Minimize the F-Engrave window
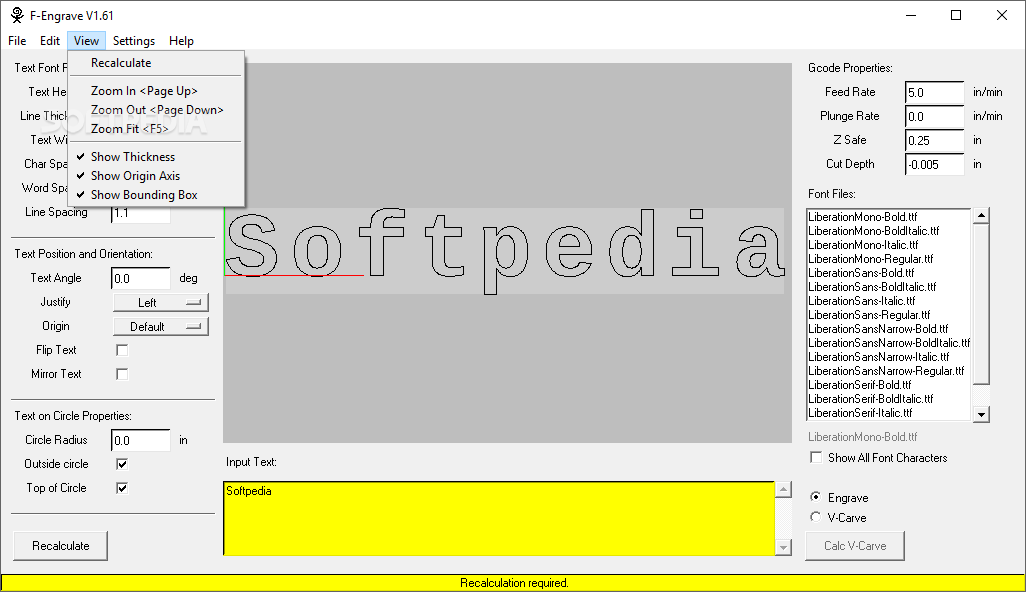1026x592 pixels. (910, 15)
